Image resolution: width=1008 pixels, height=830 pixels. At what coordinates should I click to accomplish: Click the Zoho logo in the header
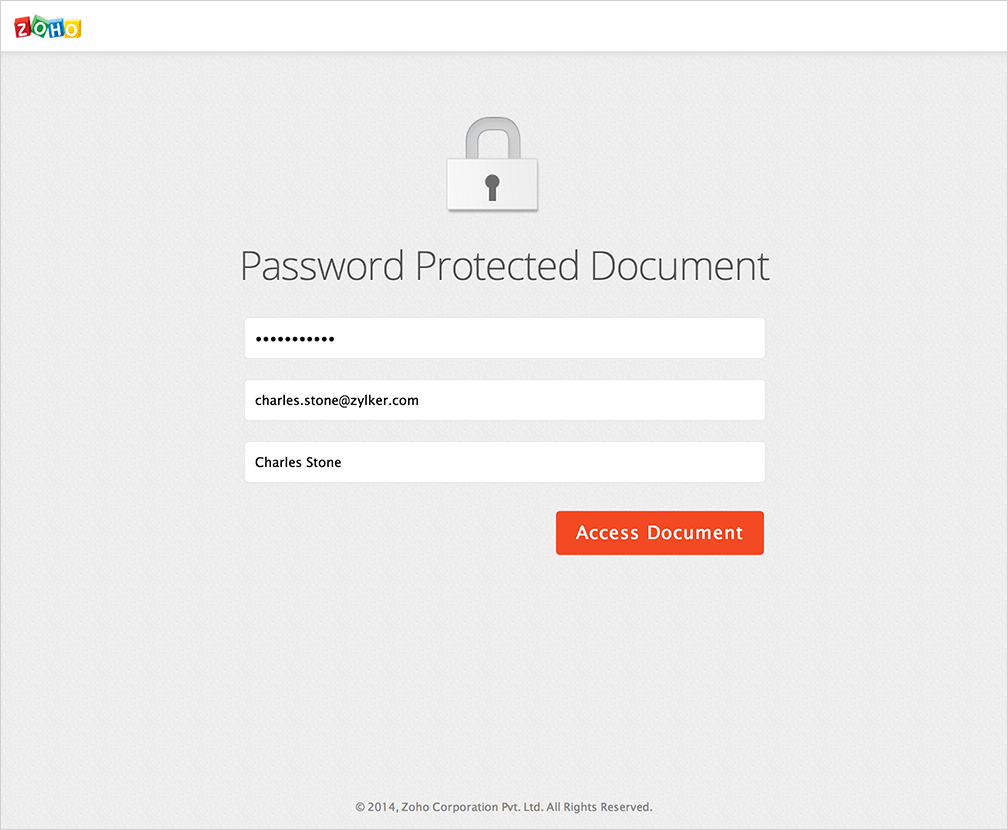(x=48, y=27)
